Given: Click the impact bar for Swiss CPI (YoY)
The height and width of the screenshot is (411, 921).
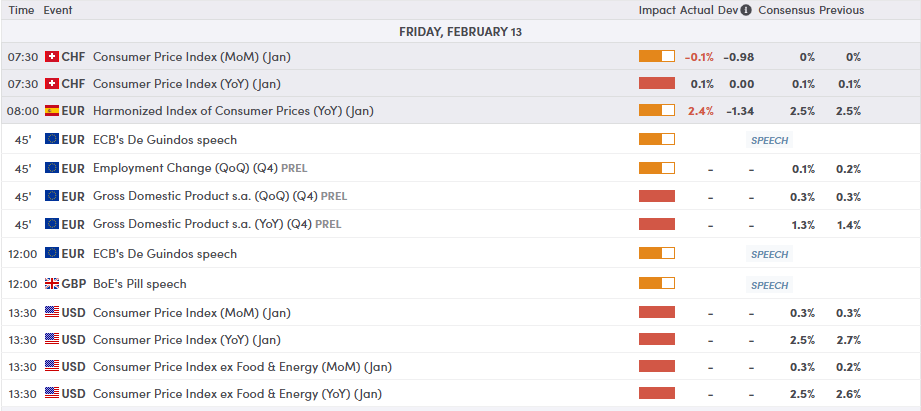Looking at the screenshot, I should coord(657,84).
